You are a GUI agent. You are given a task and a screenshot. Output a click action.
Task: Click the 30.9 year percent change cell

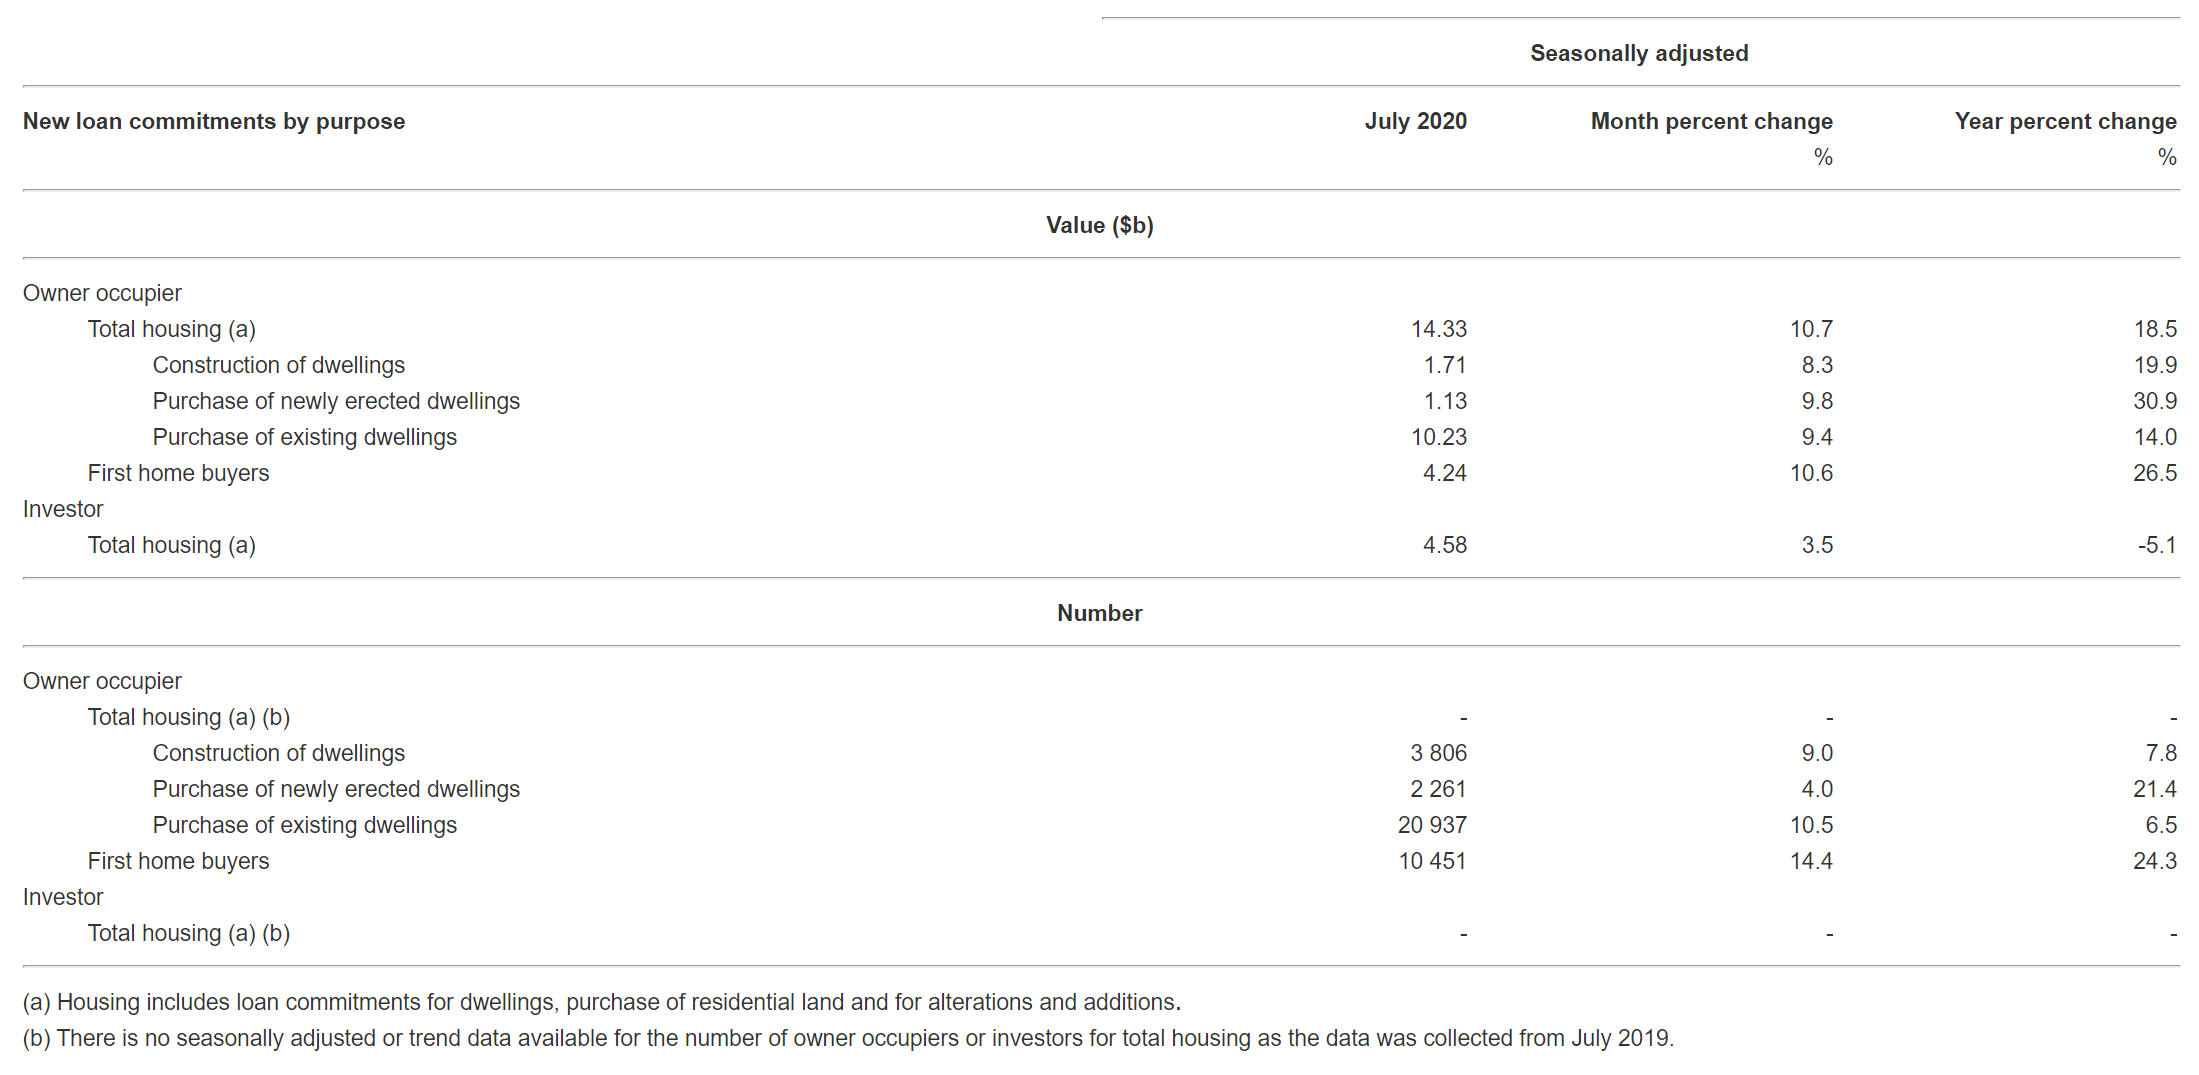coord(2154,401)
